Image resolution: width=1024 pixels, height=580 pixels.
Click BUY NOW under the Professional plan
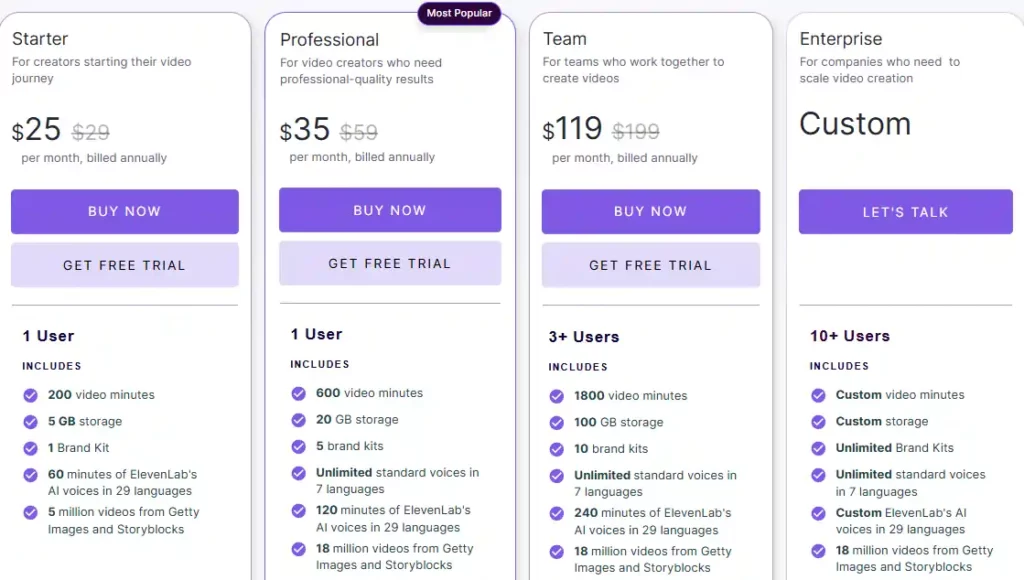click(390, 209)
